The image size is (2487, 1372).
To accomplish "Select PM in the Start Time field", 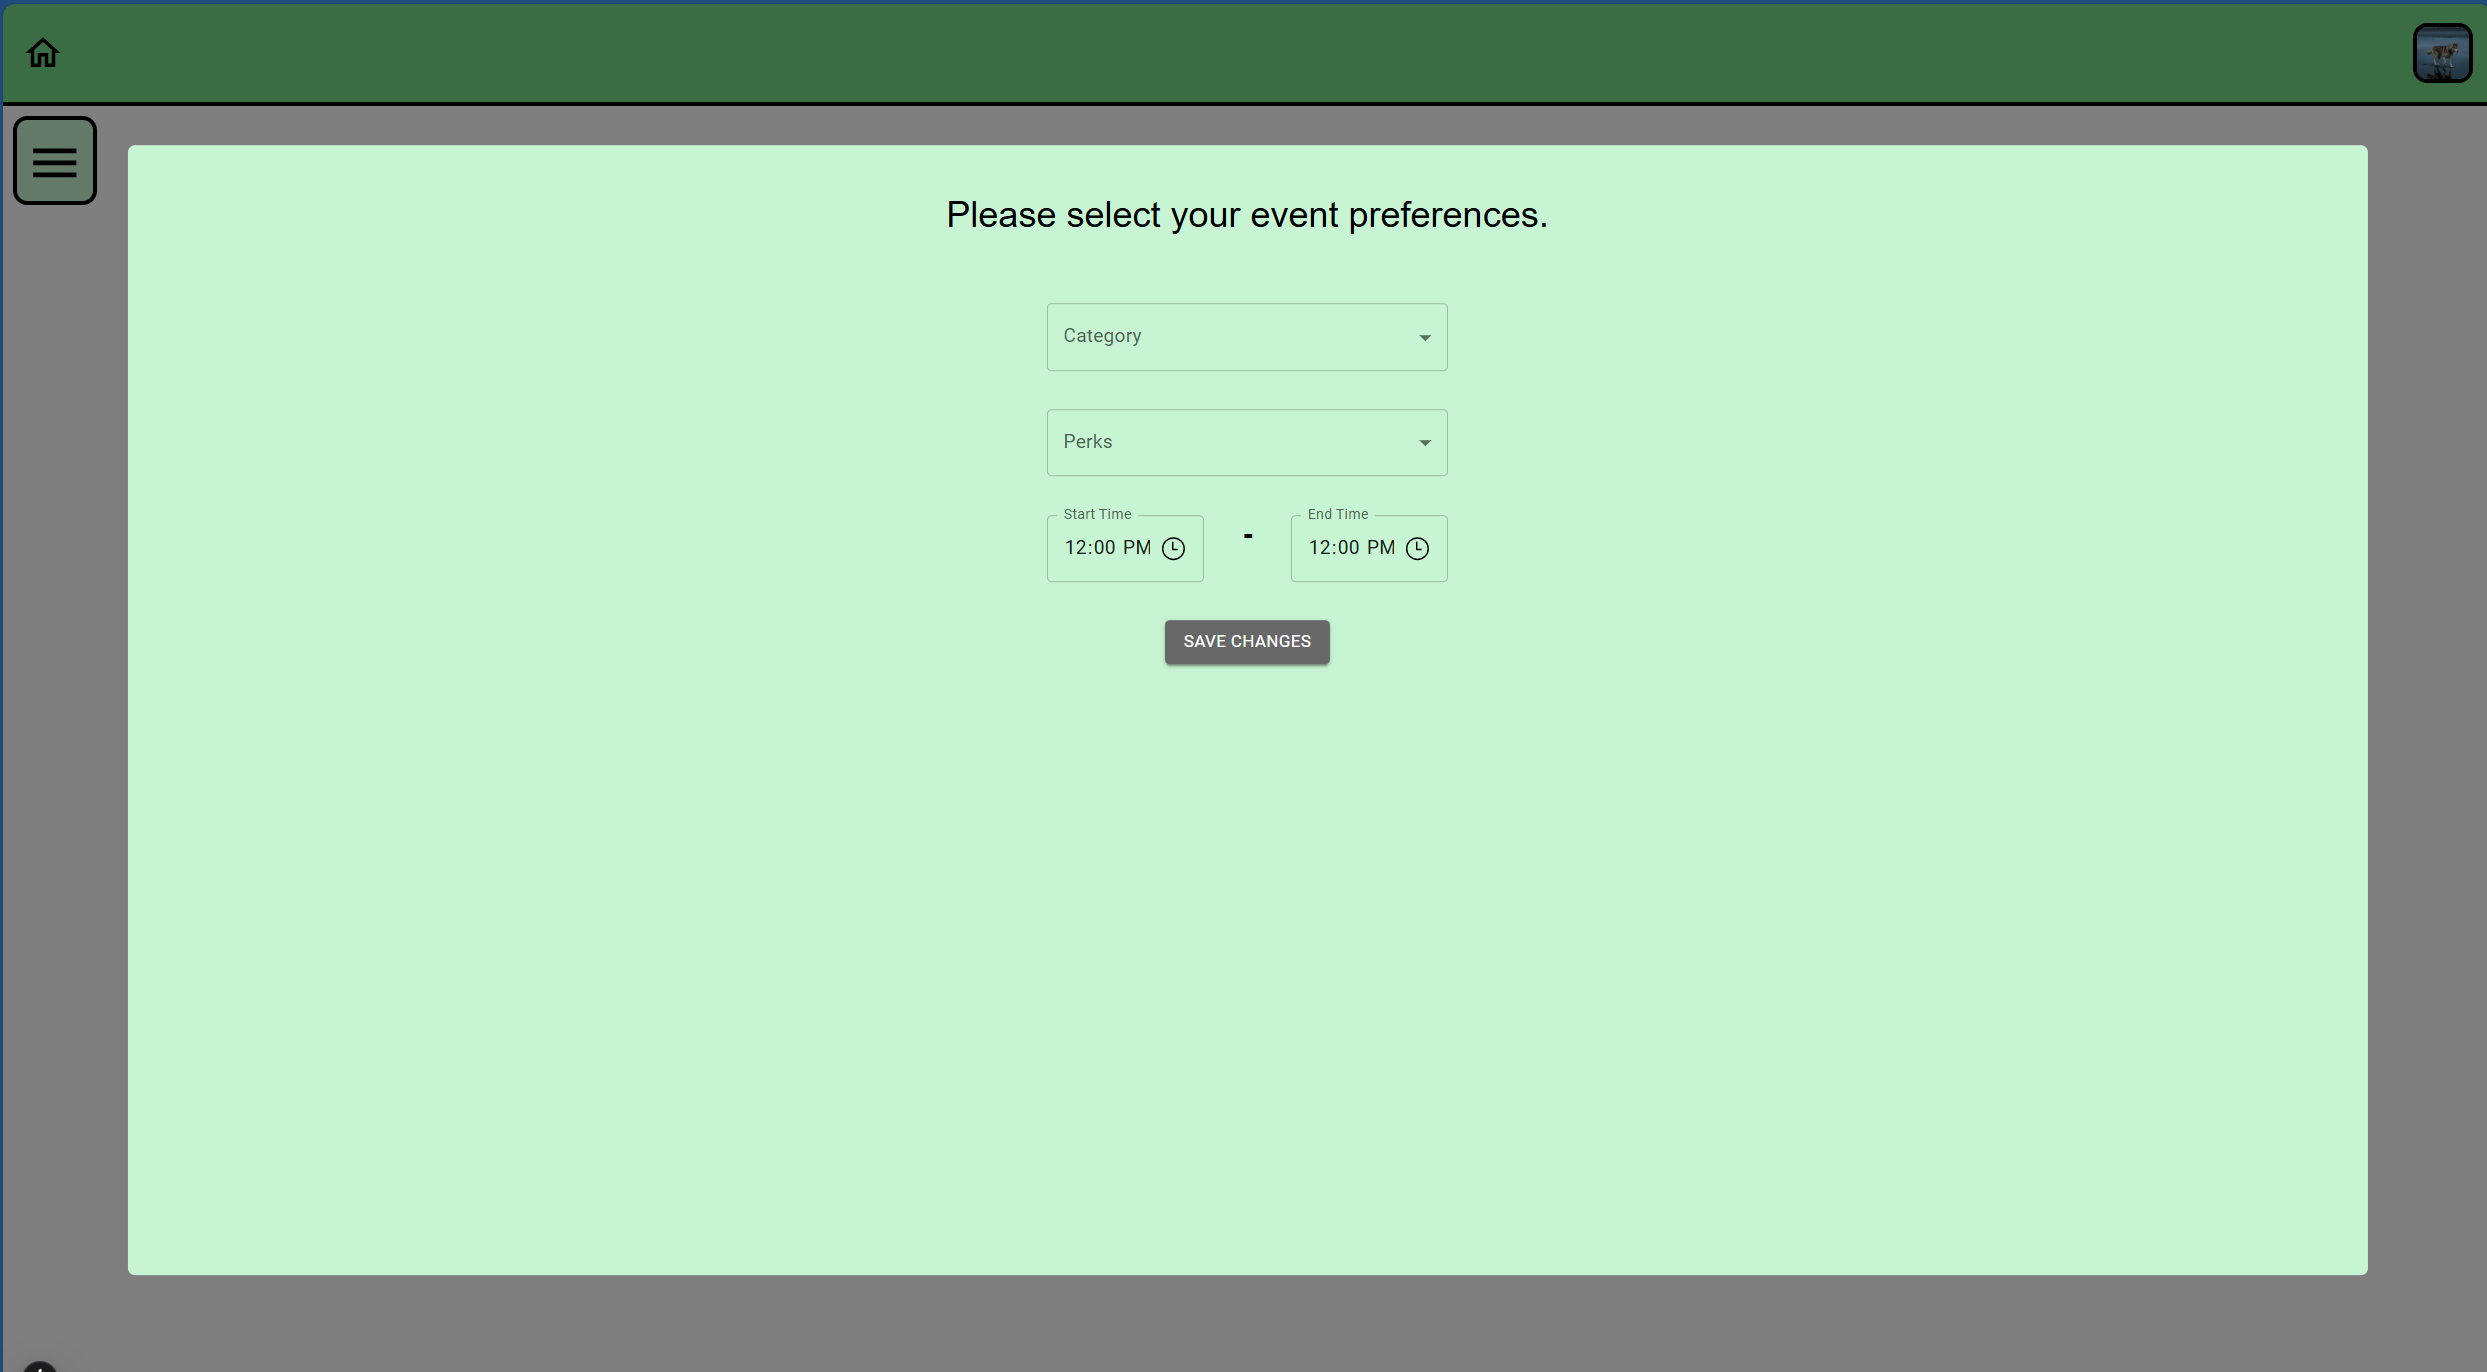I will [1137, 548].
